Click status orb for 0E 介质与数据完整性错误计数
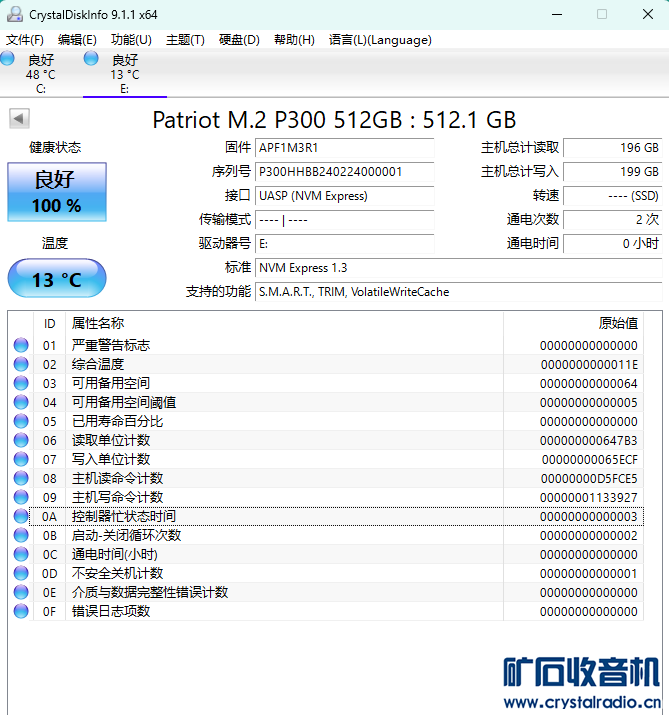This screenshot has width=669, height=715. 21,592
